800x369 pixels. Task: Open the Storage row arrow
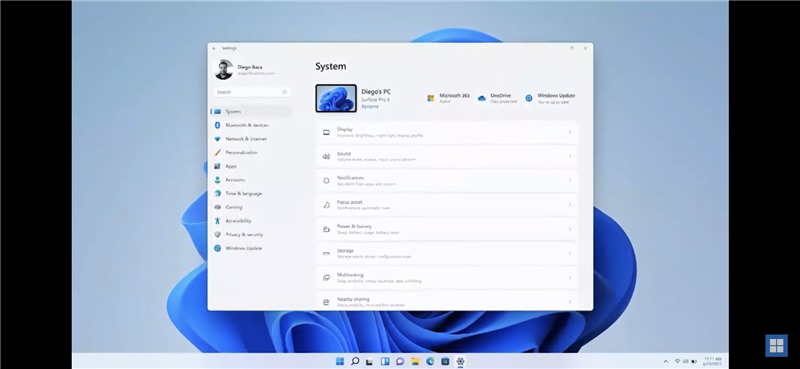(x=569, y=254)
